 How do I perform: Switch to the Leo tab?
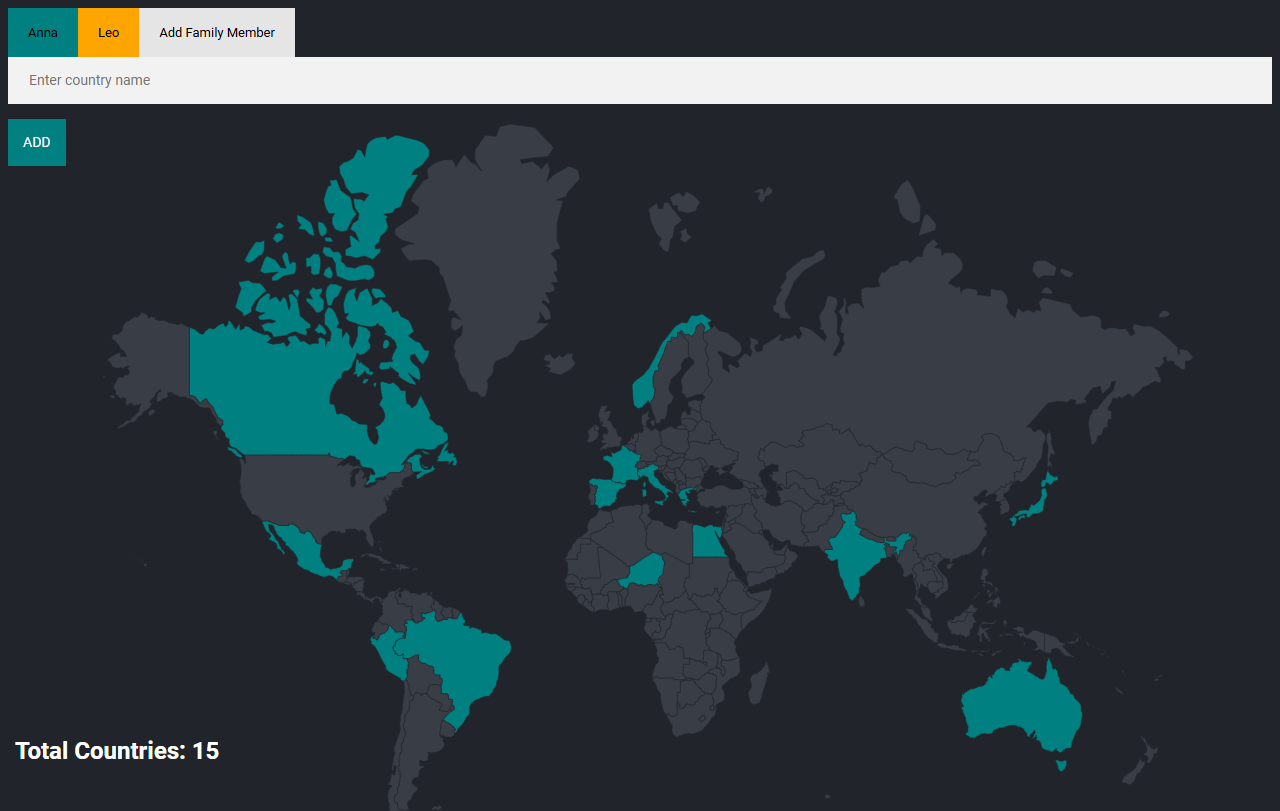coord(108,32)
